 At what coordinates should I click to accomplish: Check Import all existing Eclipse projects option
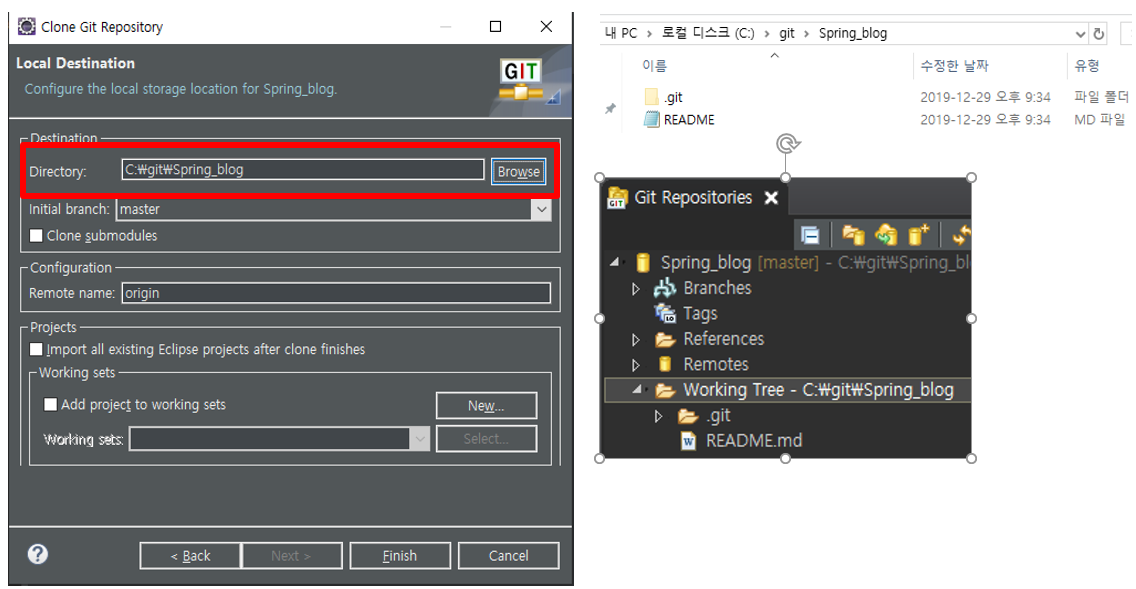click(x=36, y=349)
